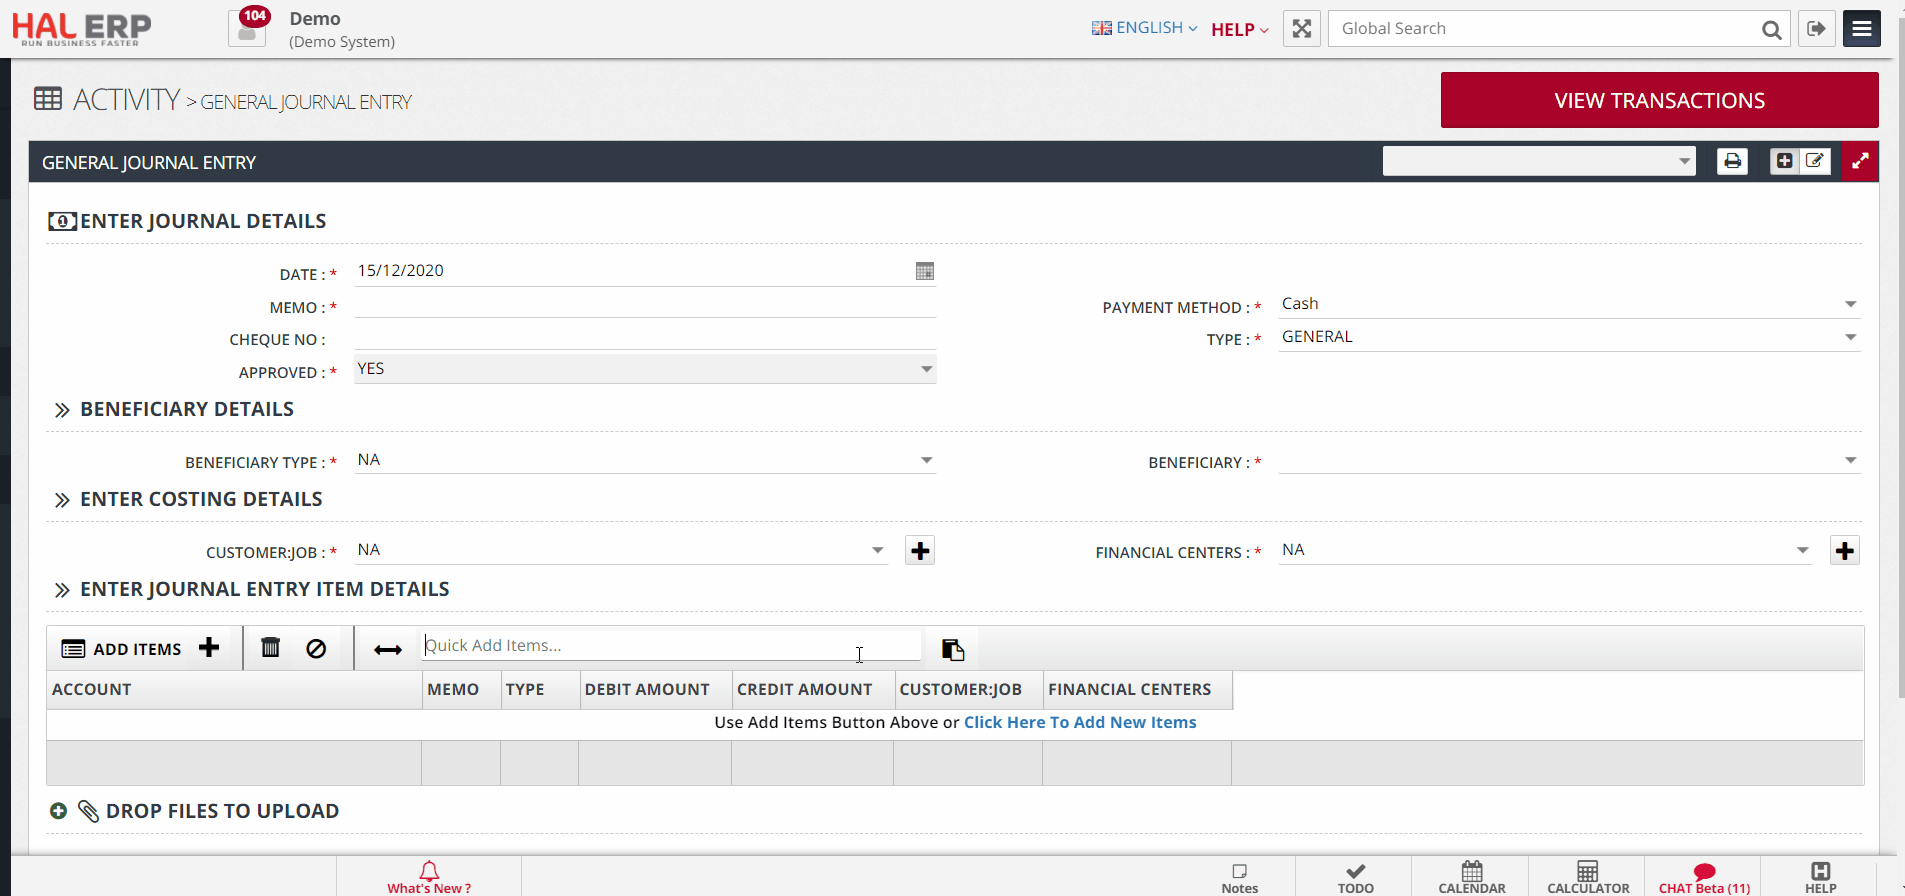
Task: Click the VIEW TRANSACTIONS button
Action: click(x=1659, y=100)
